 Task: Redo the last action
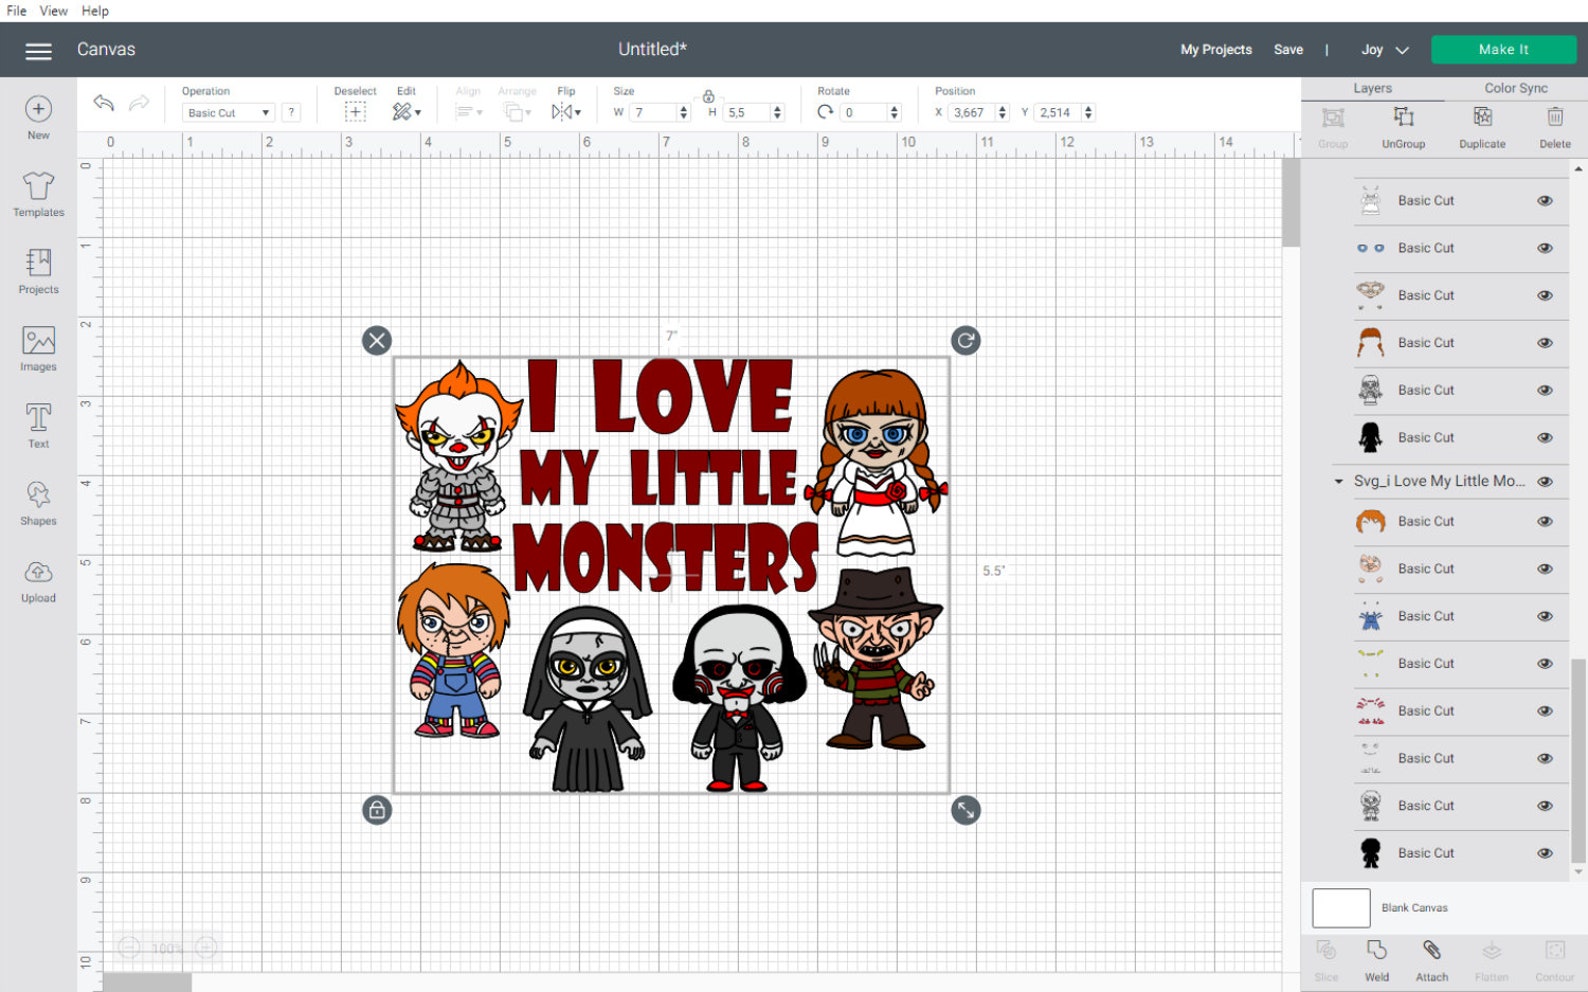pyautogui.click(x=139, y=102)
